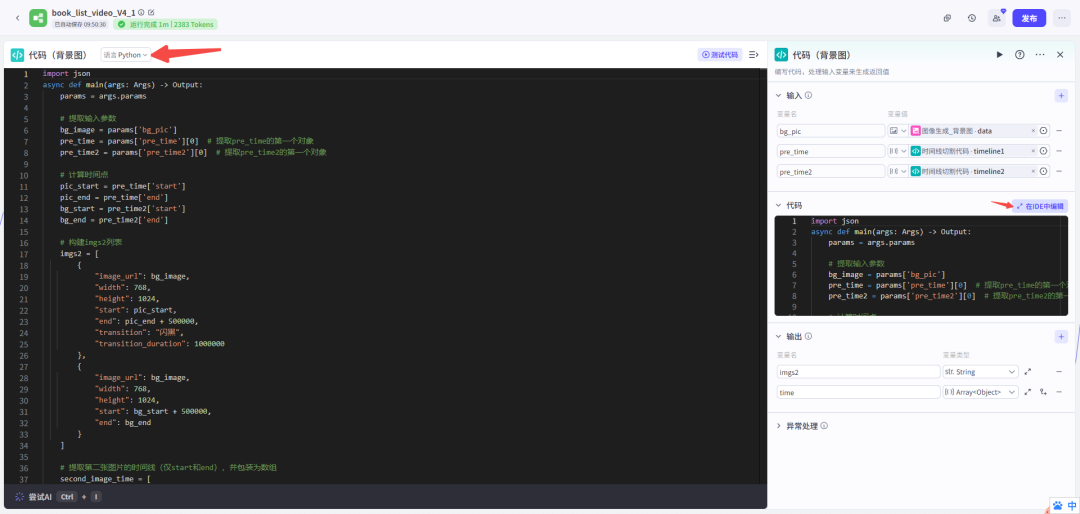
Task: Open type dropdown for pre_time
Action: click(x=897, y=151)
